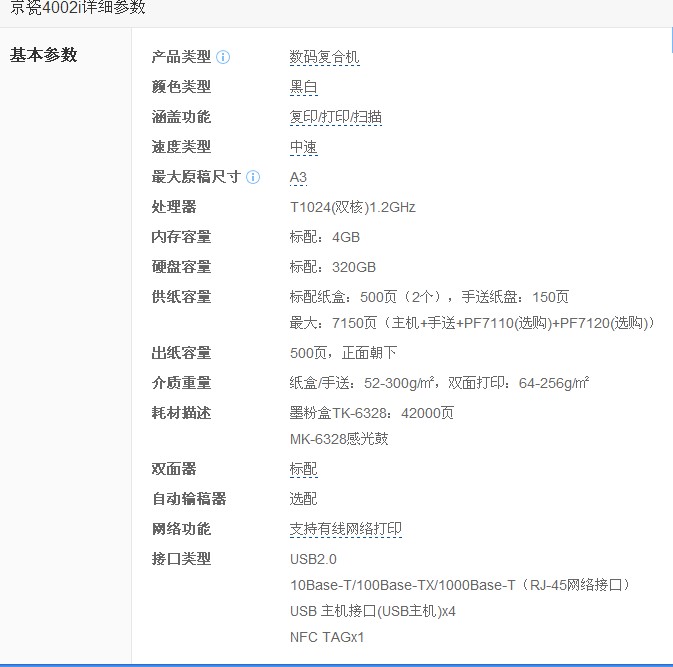Open the A3 size link
The width and height of the screenshot is (673, 667).
(298, 177)
